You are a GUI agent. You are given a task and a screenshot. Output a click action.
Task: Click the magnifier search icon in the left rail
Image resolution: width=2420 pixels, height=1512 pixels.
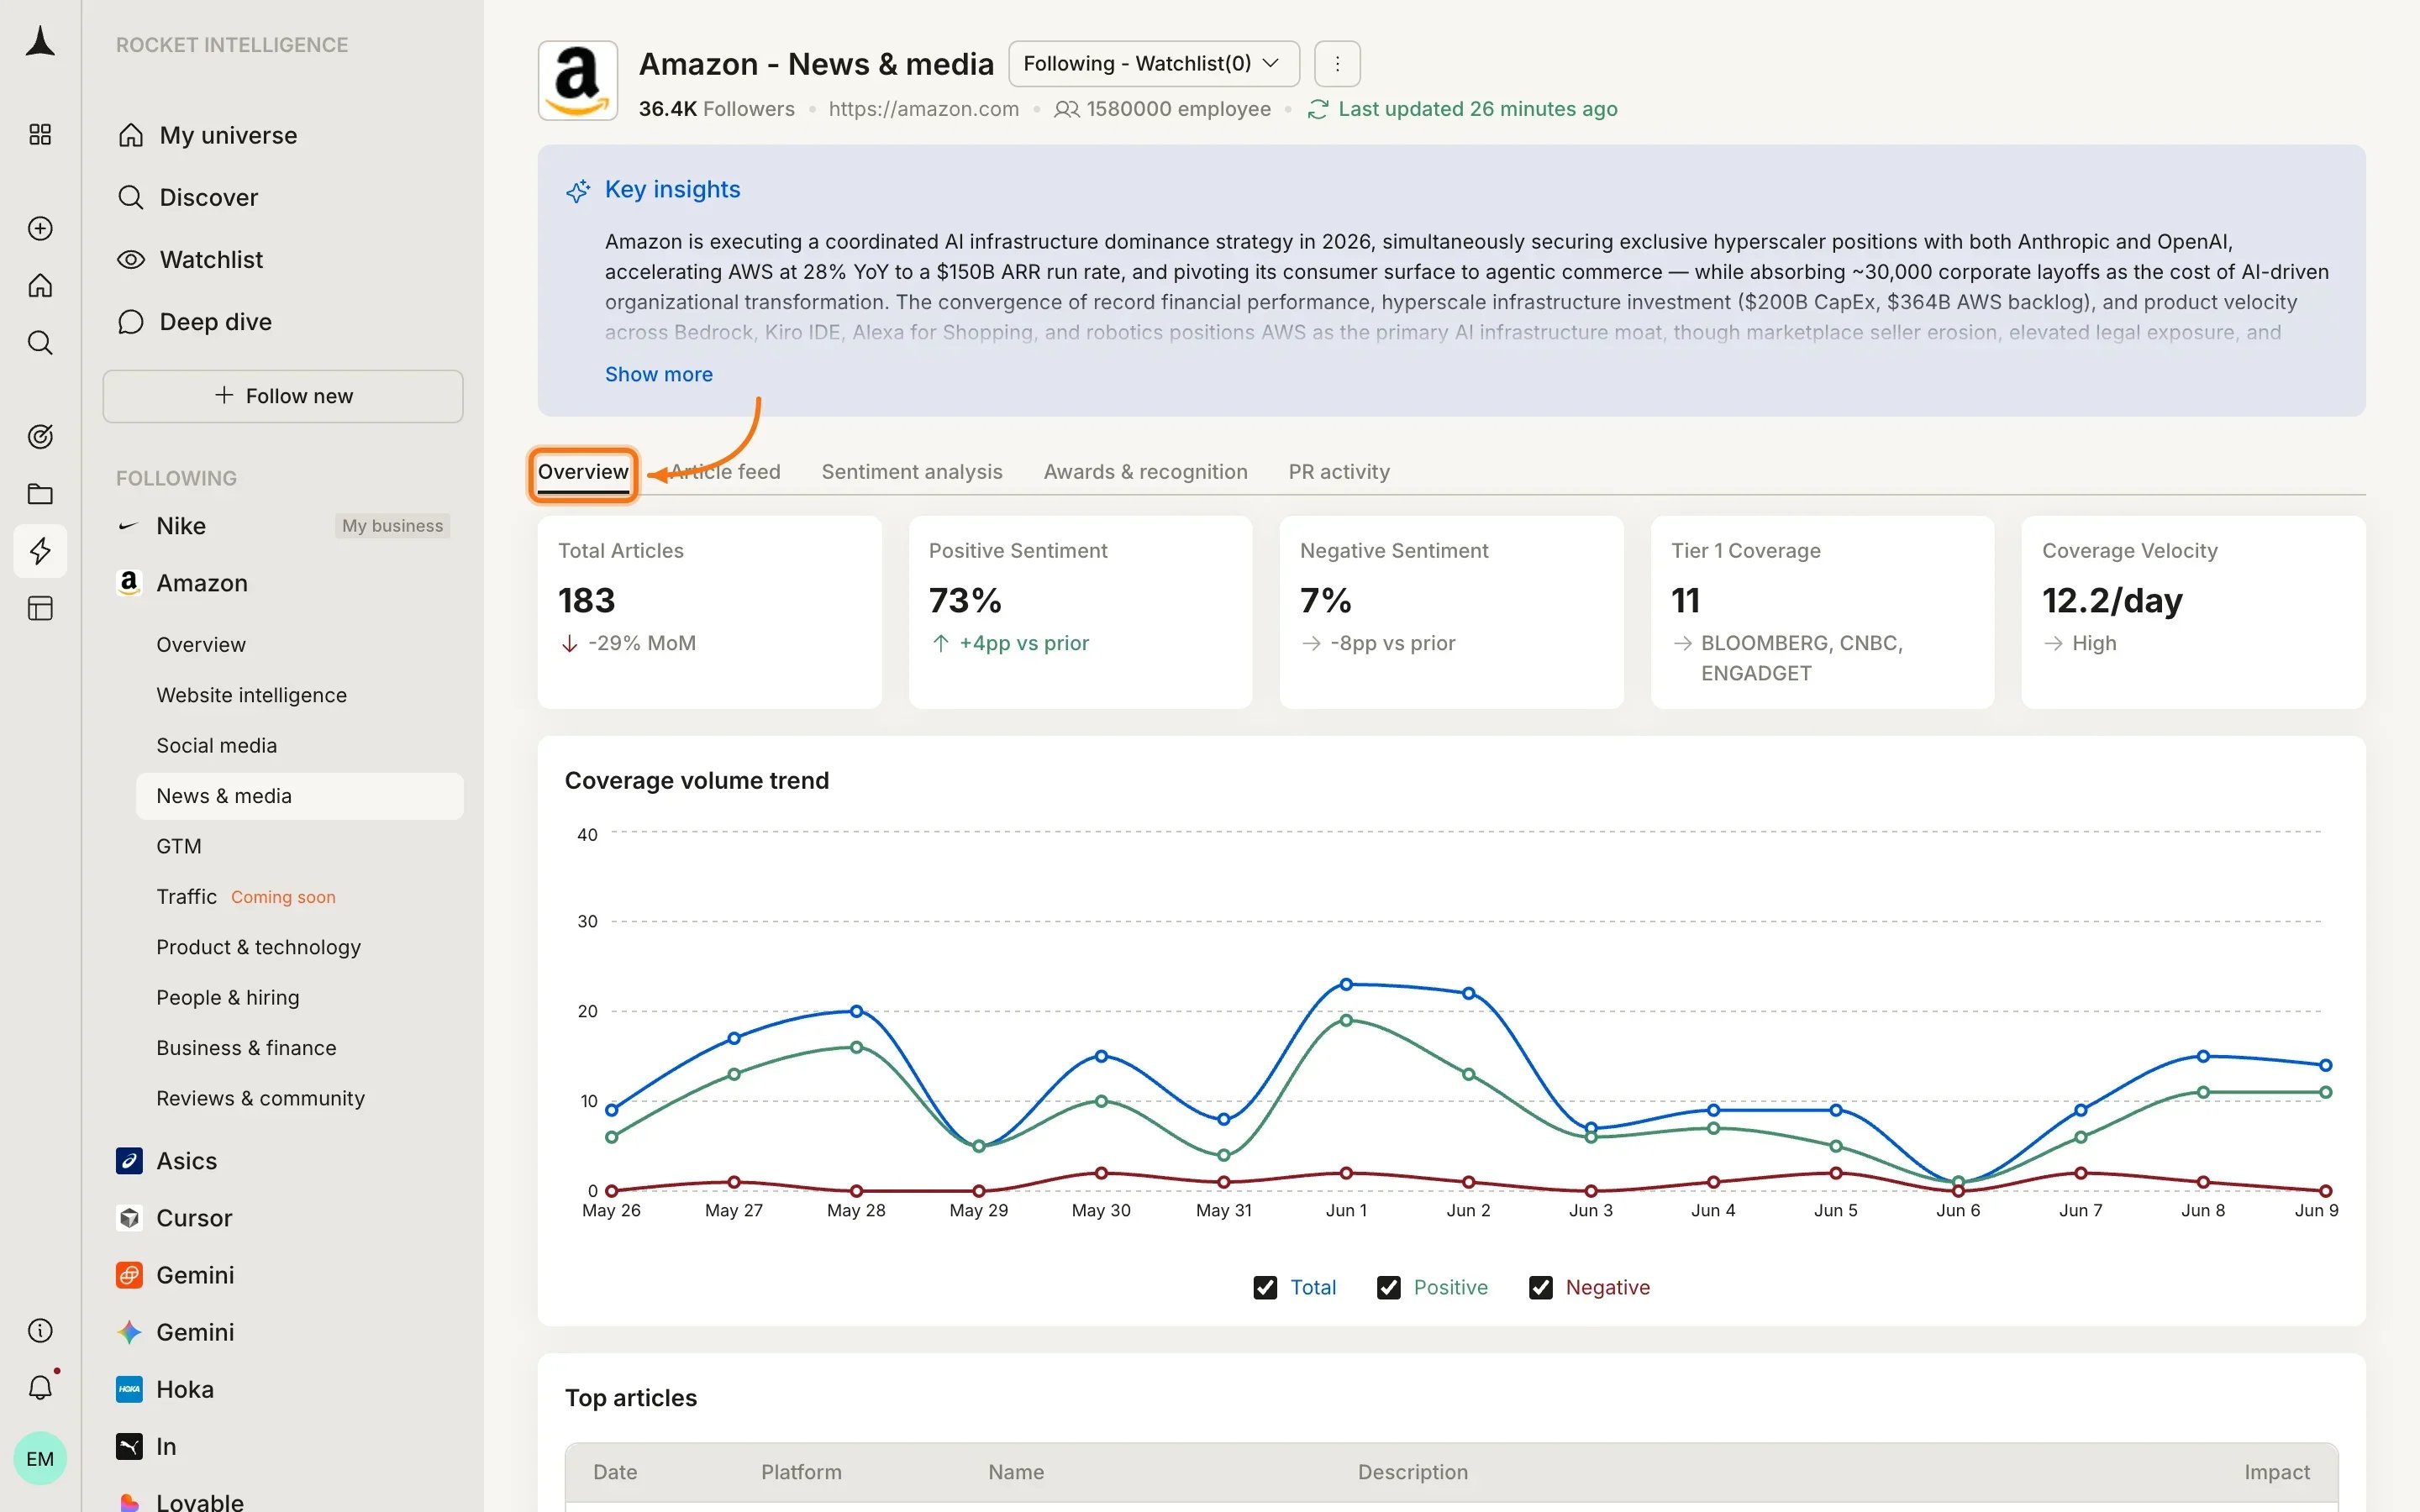[x=40, y=343]
